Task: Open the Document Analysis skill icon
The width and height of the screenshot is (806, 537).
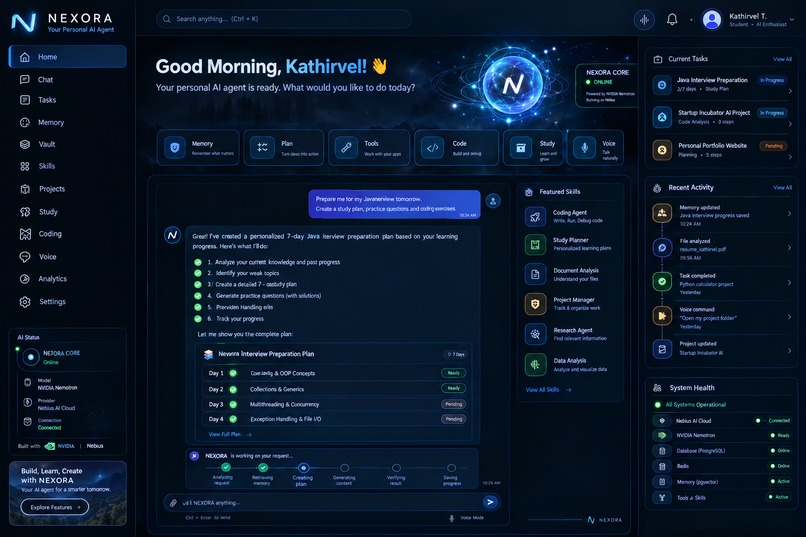Action: pos(535,274)
